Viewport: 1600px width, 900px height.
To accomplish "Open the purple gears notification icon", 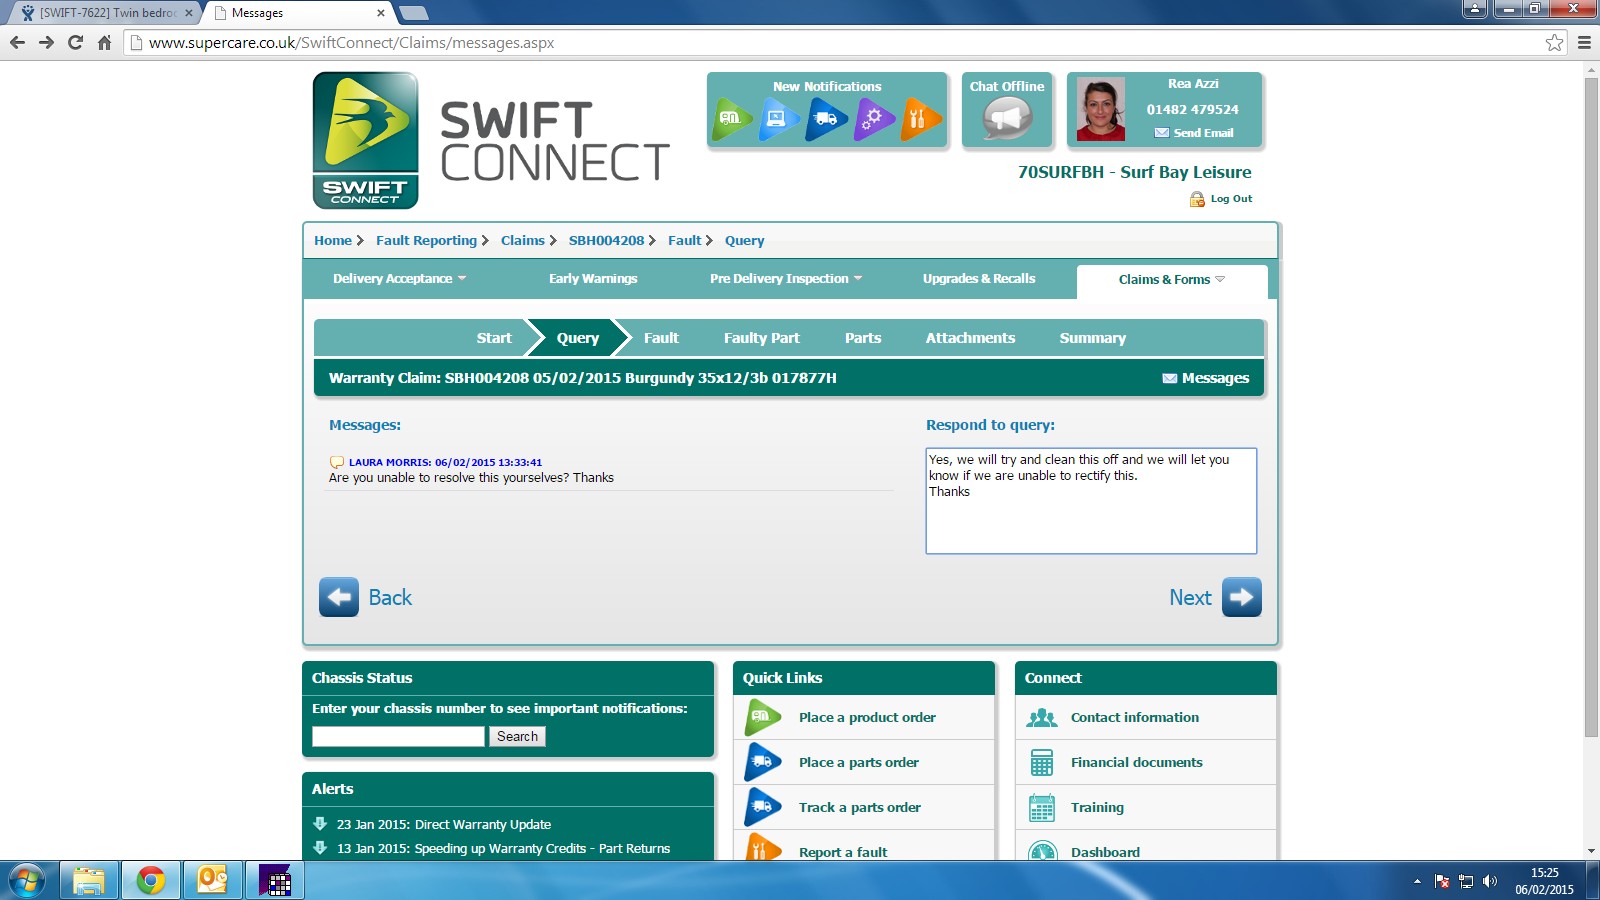I will [873, 120].
